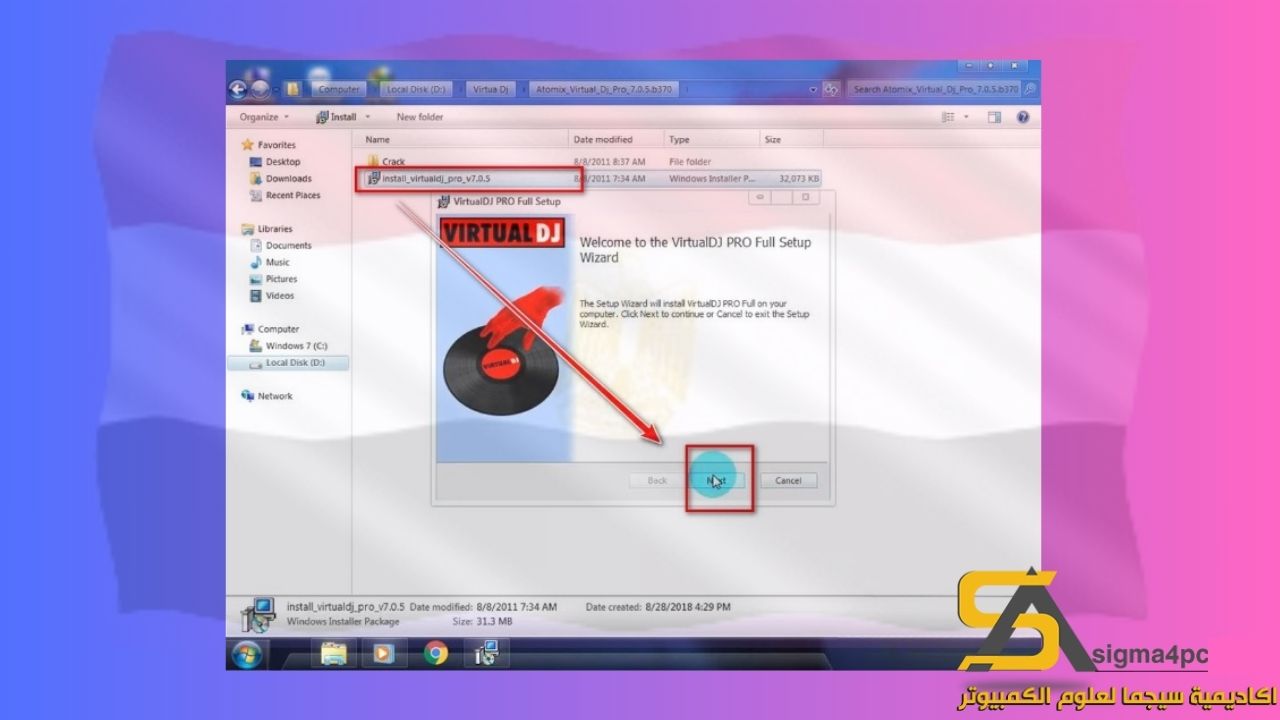The height and width of the screenshot is (720, 1280).
Task: Open the Windows Start orb
Action: (x=246, y=655)
